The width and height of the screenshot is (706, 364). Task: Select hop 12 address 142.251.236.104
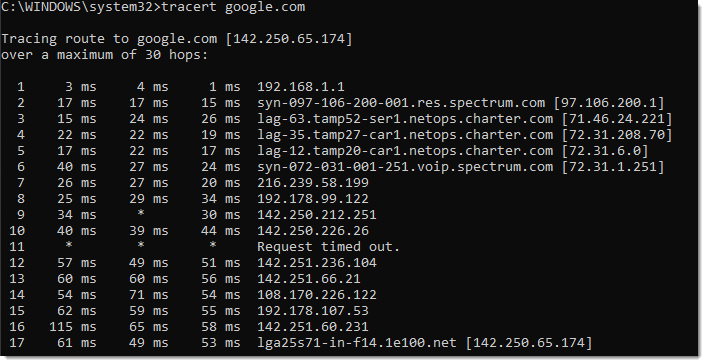click(x=317, y=263)
